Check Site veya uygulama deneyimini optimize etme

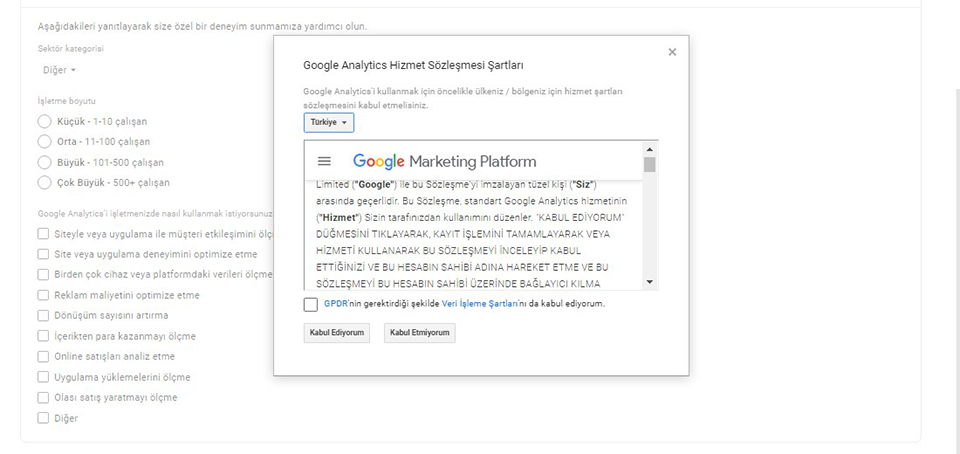[43, 254]
